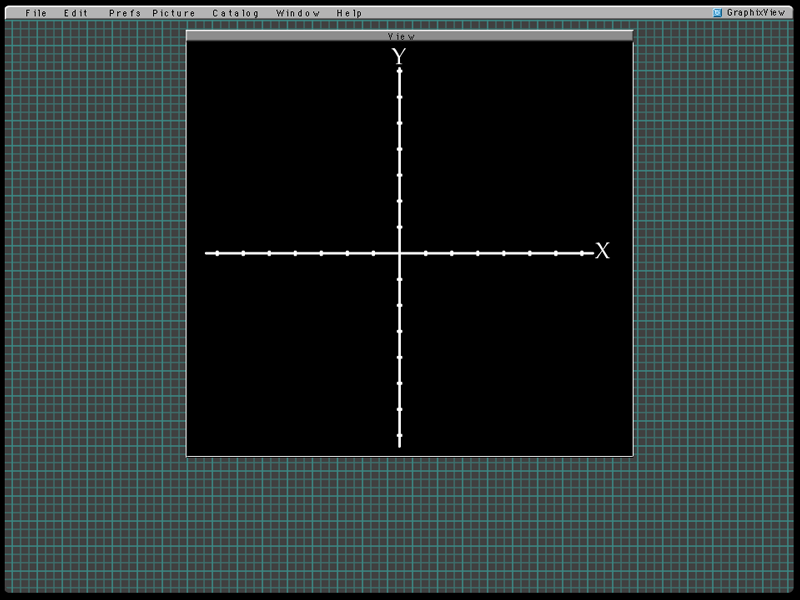800x600 pixels.
Task: Open the Help menu
Action: coord(349,13)
